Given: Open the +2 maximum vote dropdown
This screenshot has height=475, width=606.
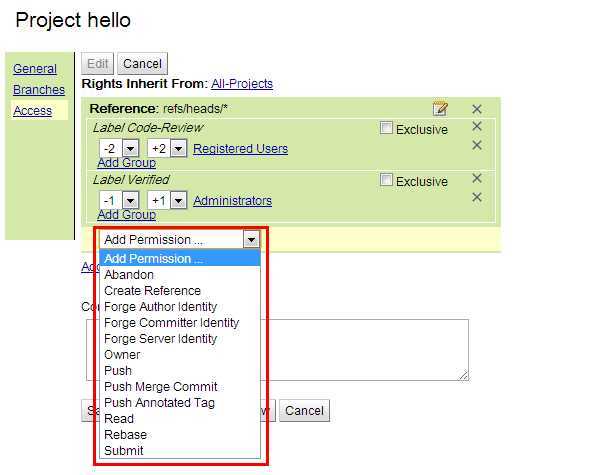Looking at the screenshot, I should [x=178, y=149].
